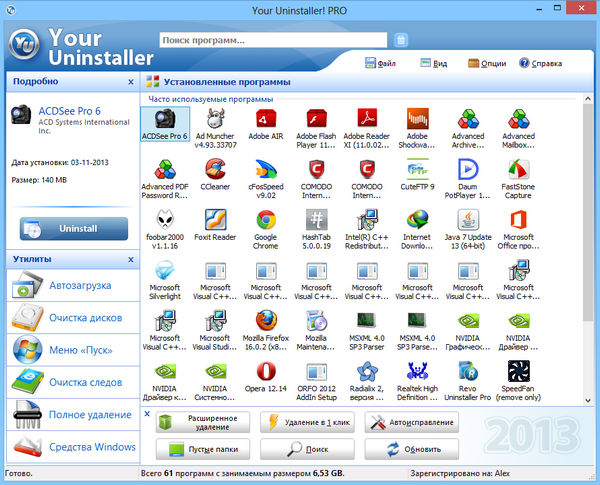This screenshot has width=600, height=485.
Task: Open the Опции menu
Action: point(486,63)
